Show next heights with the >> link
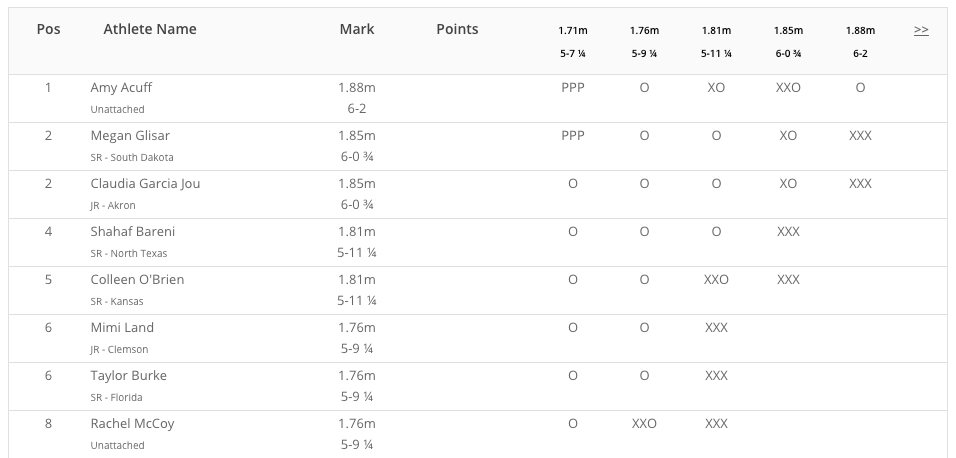The width and height of the screenshot is (956, 458). point(921,30)
